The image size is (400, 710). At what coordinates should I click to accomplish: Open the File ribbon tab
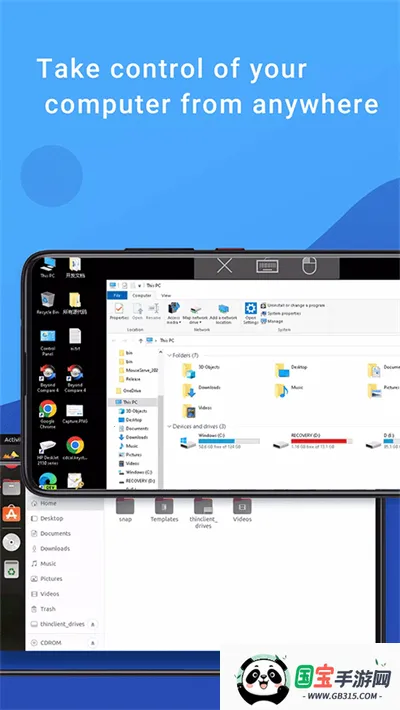click(117, 295)
